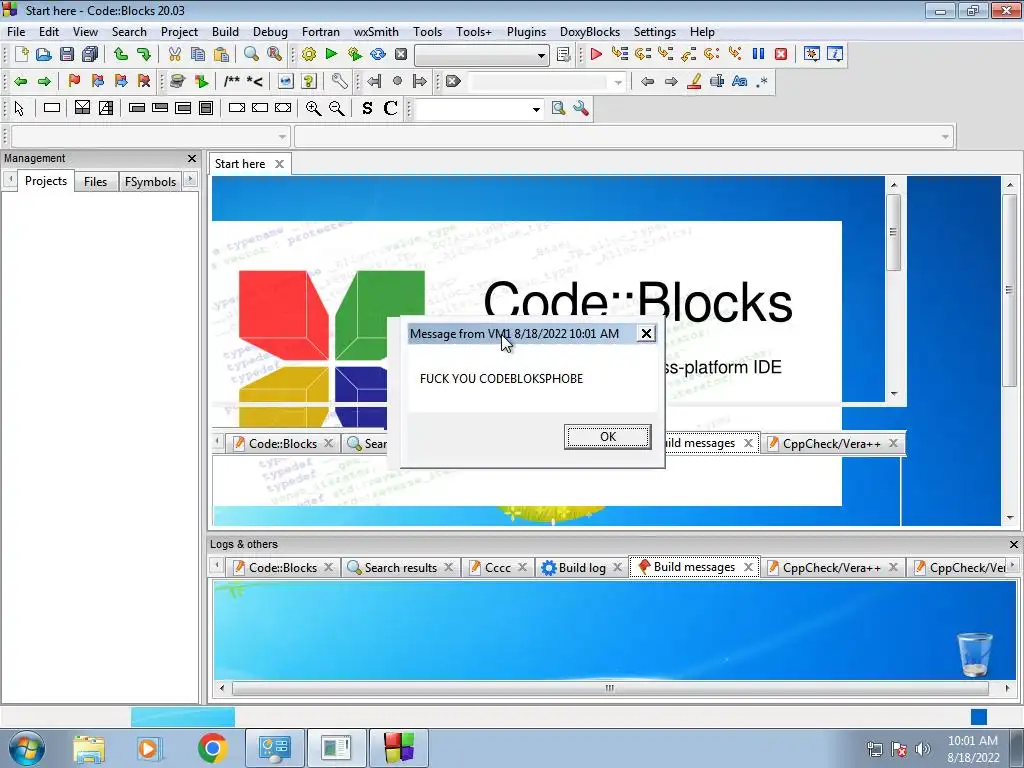Click the Code::Blocks taskbar icon
The height and width of the screenshot is (768, 1024).
pos(399,748)
